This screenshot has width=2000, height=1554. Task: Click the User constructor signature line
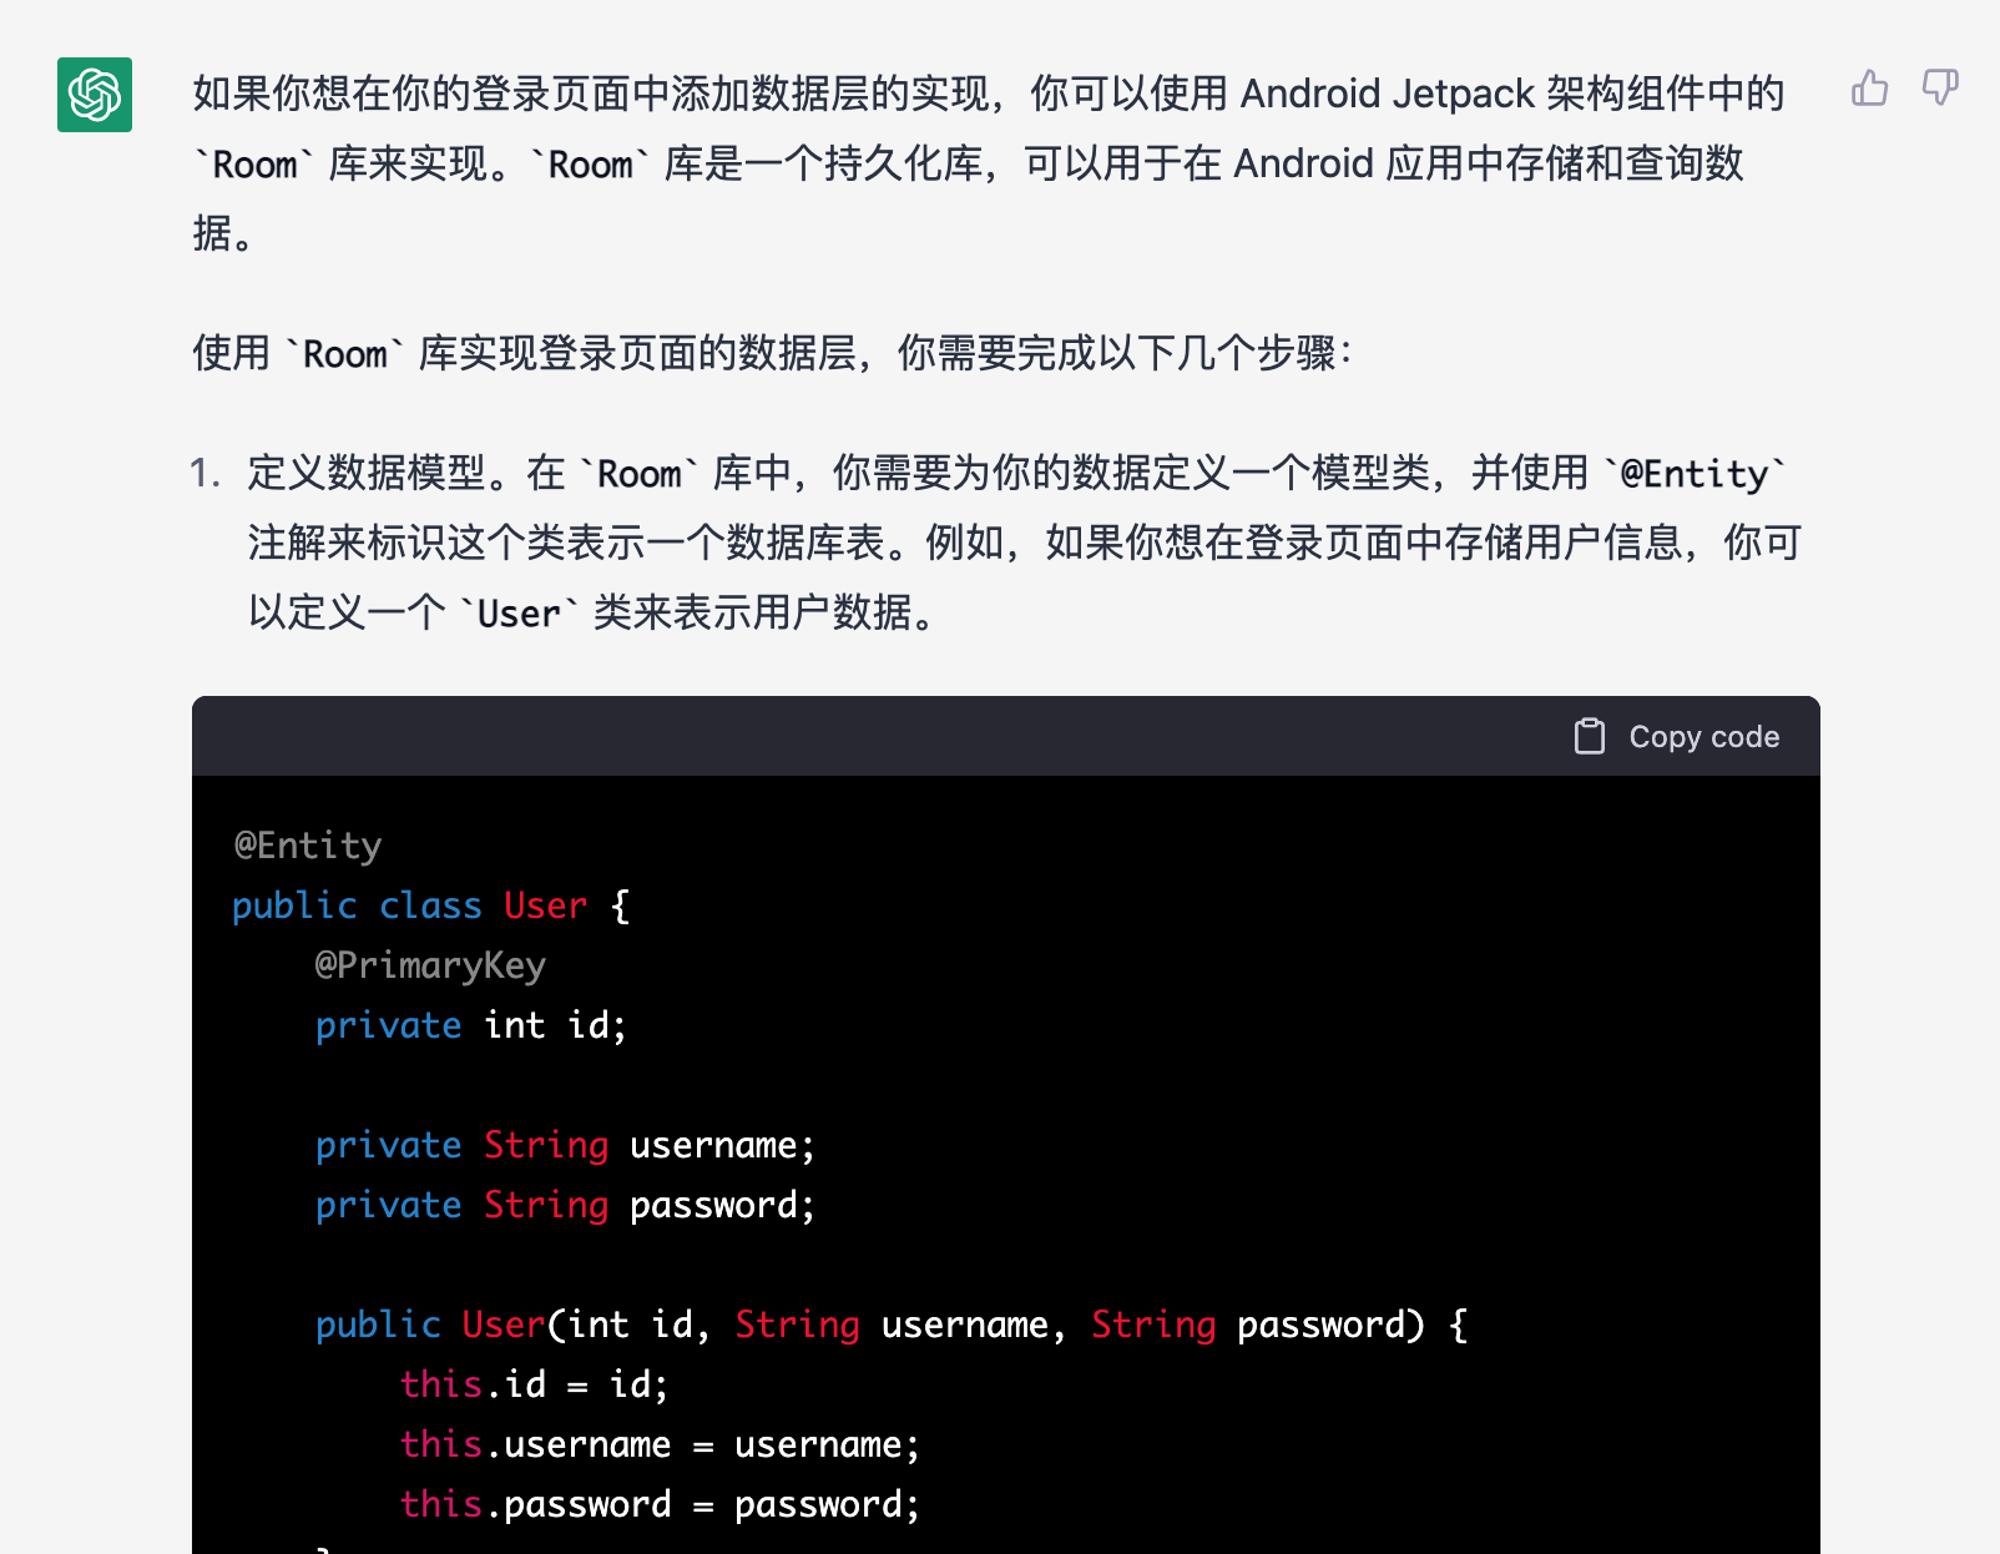tap(892, 1326)
